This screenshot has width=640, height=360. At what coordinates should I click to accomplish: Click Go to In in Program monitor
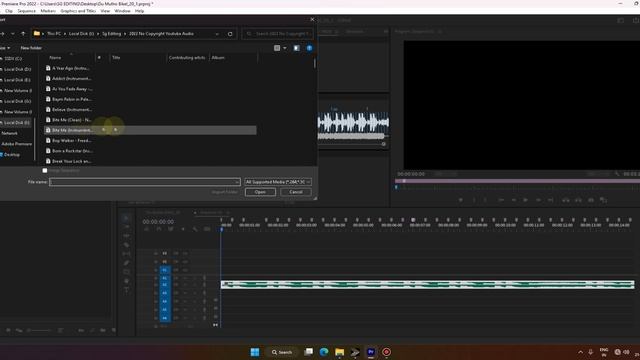pyautogui.click(x=501, y=200)
